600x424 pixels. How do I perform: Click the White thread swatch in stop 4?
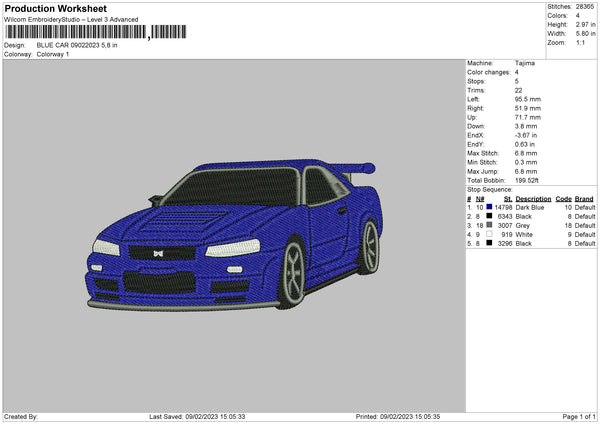click(489, 234)
